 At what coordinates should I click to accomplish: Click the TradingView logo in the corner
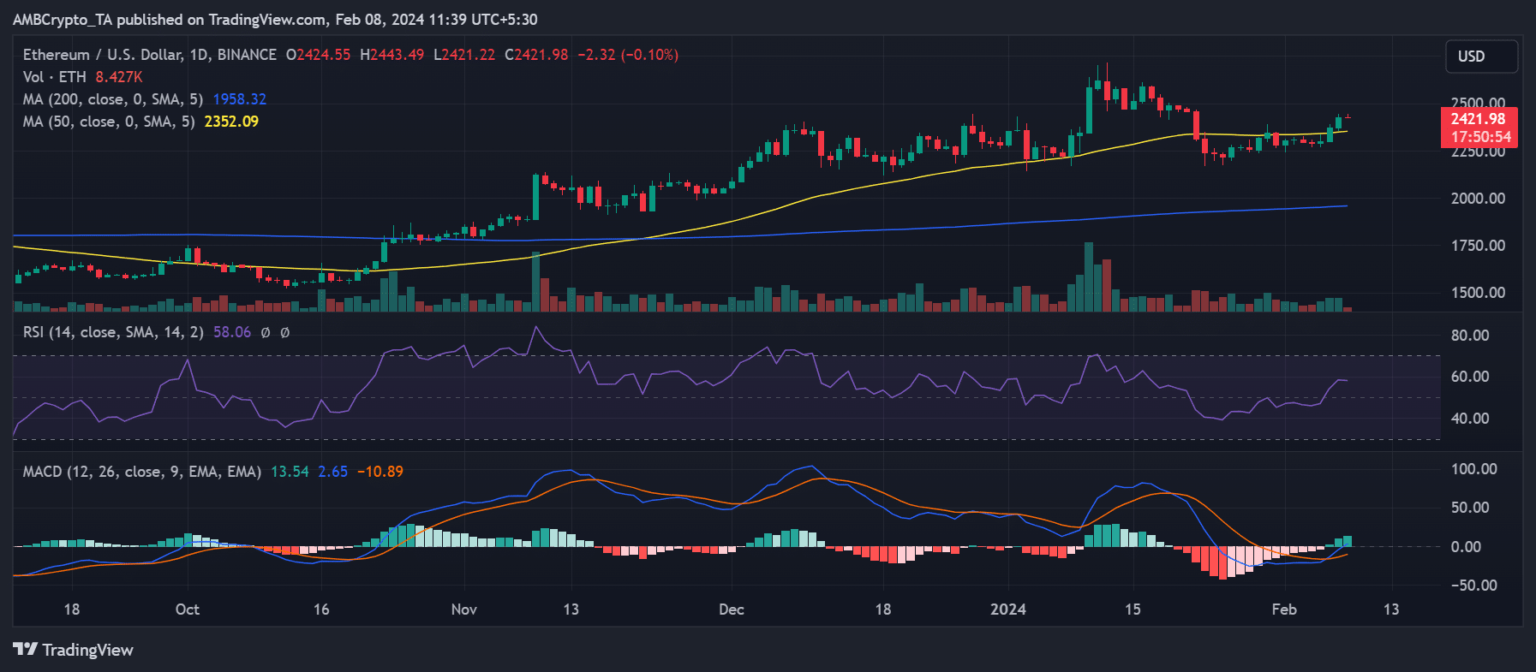click(x=70, y=650)
